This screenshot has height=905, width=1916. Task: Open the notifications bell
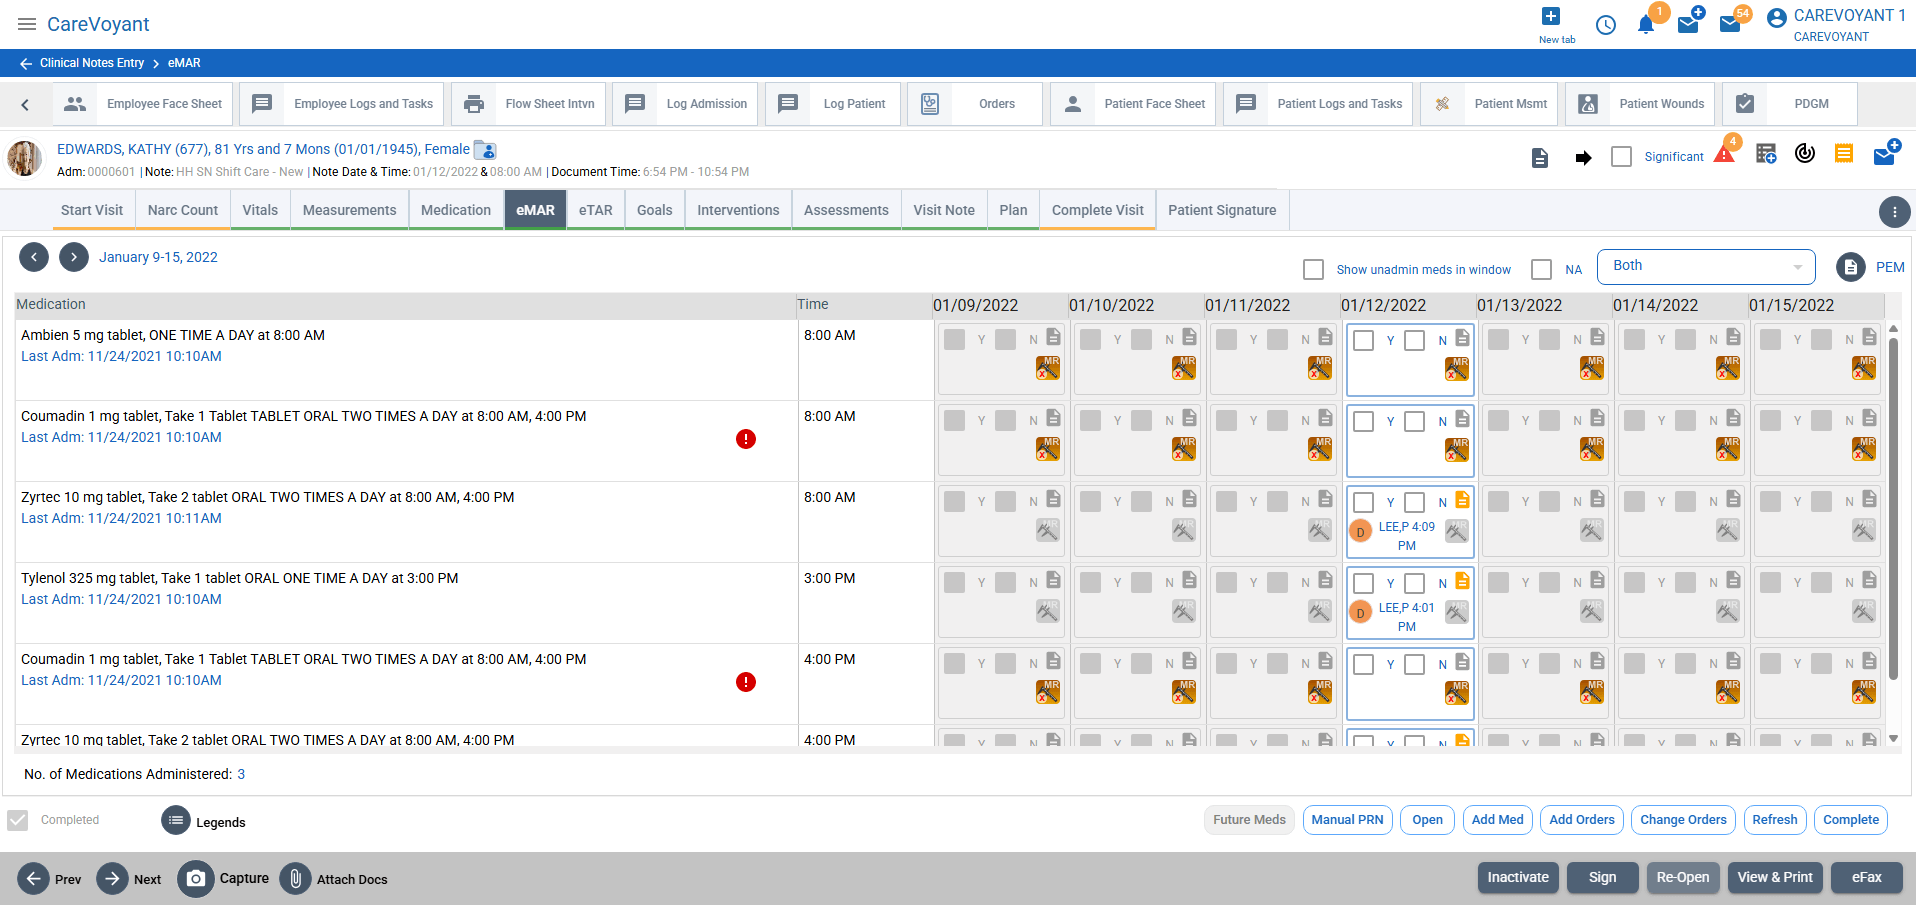pos(1646,25)
